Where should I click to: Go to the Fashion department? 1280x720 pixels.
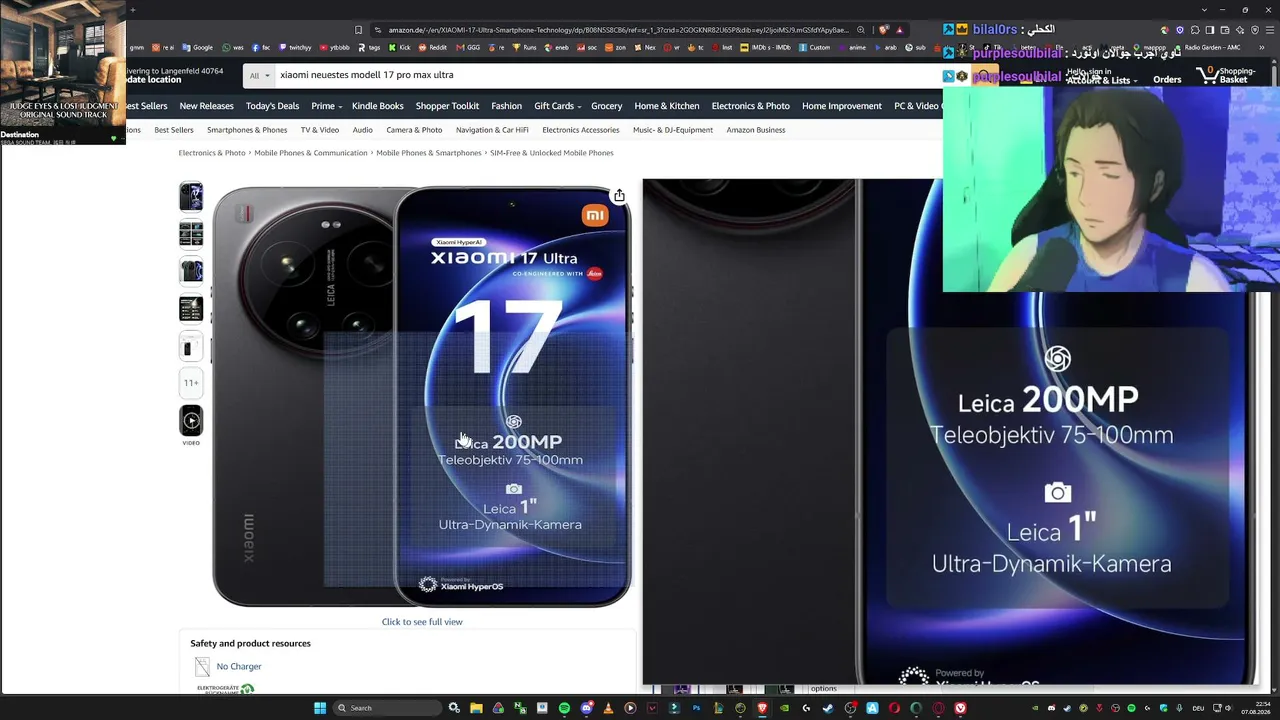click(506, 106)
